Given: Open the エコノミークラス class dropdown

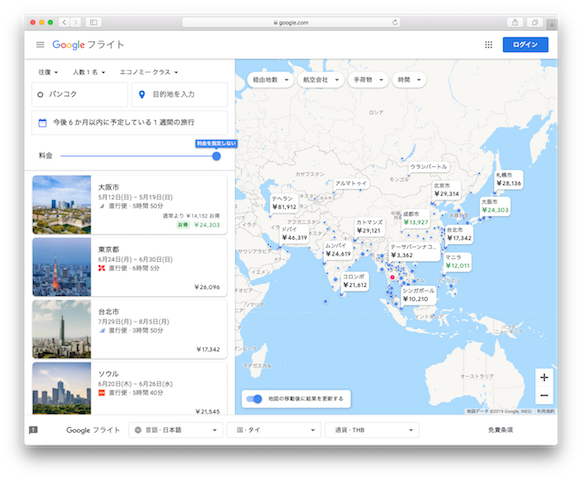Looking at the screenshot, I should [x=149, y=72].
